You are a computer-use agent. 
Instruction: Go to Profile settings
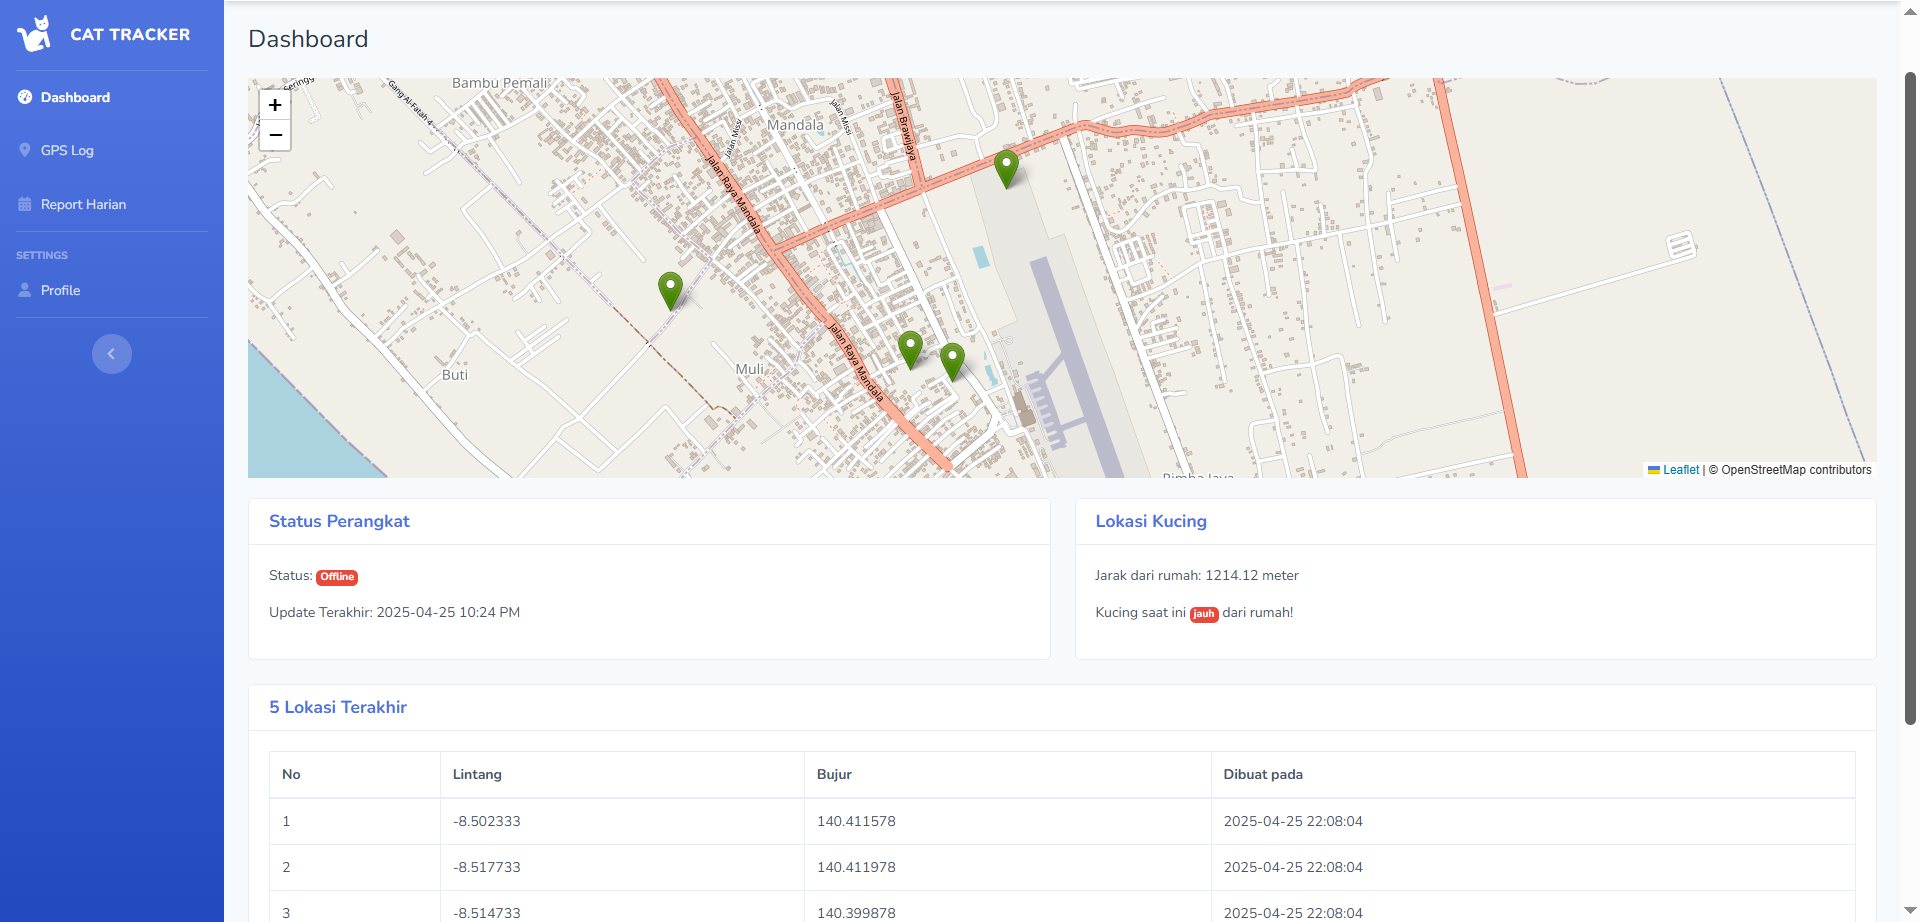[61, 290]
